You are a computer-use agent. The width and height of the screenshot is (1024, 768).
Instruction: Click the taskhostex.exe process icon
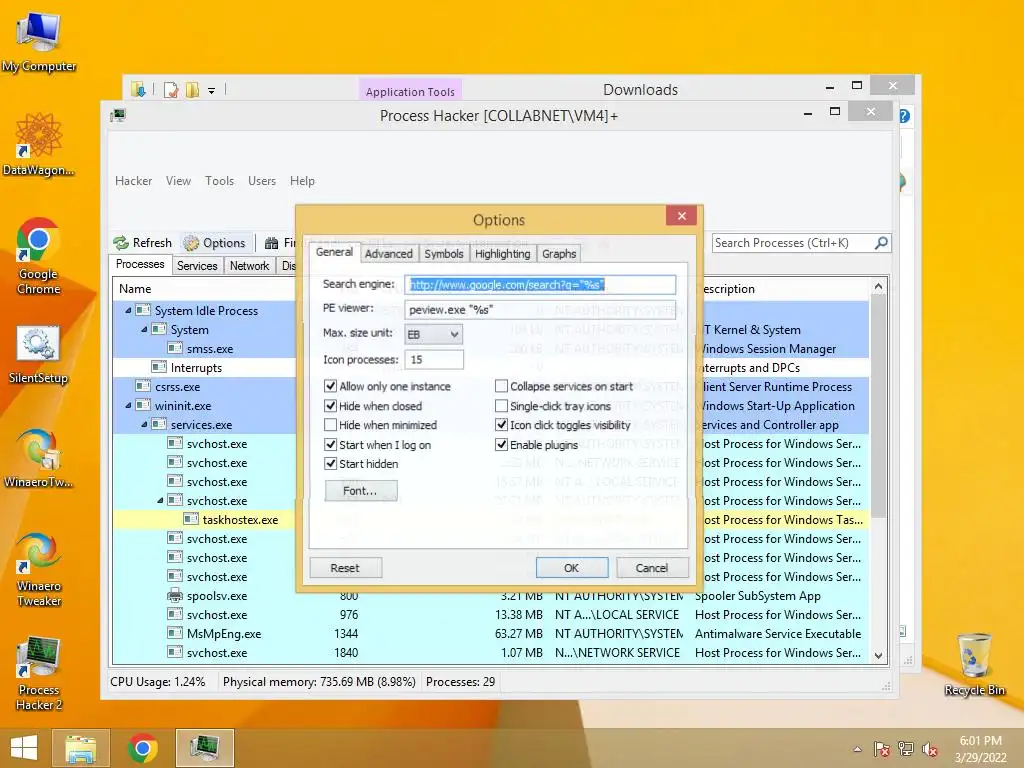191,520
